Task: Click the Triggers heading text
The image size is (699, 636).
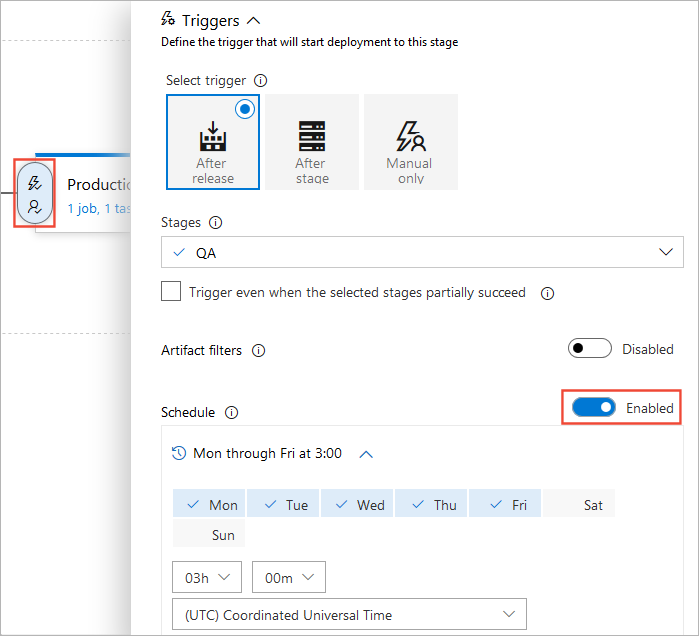Action: pos(211,21)
